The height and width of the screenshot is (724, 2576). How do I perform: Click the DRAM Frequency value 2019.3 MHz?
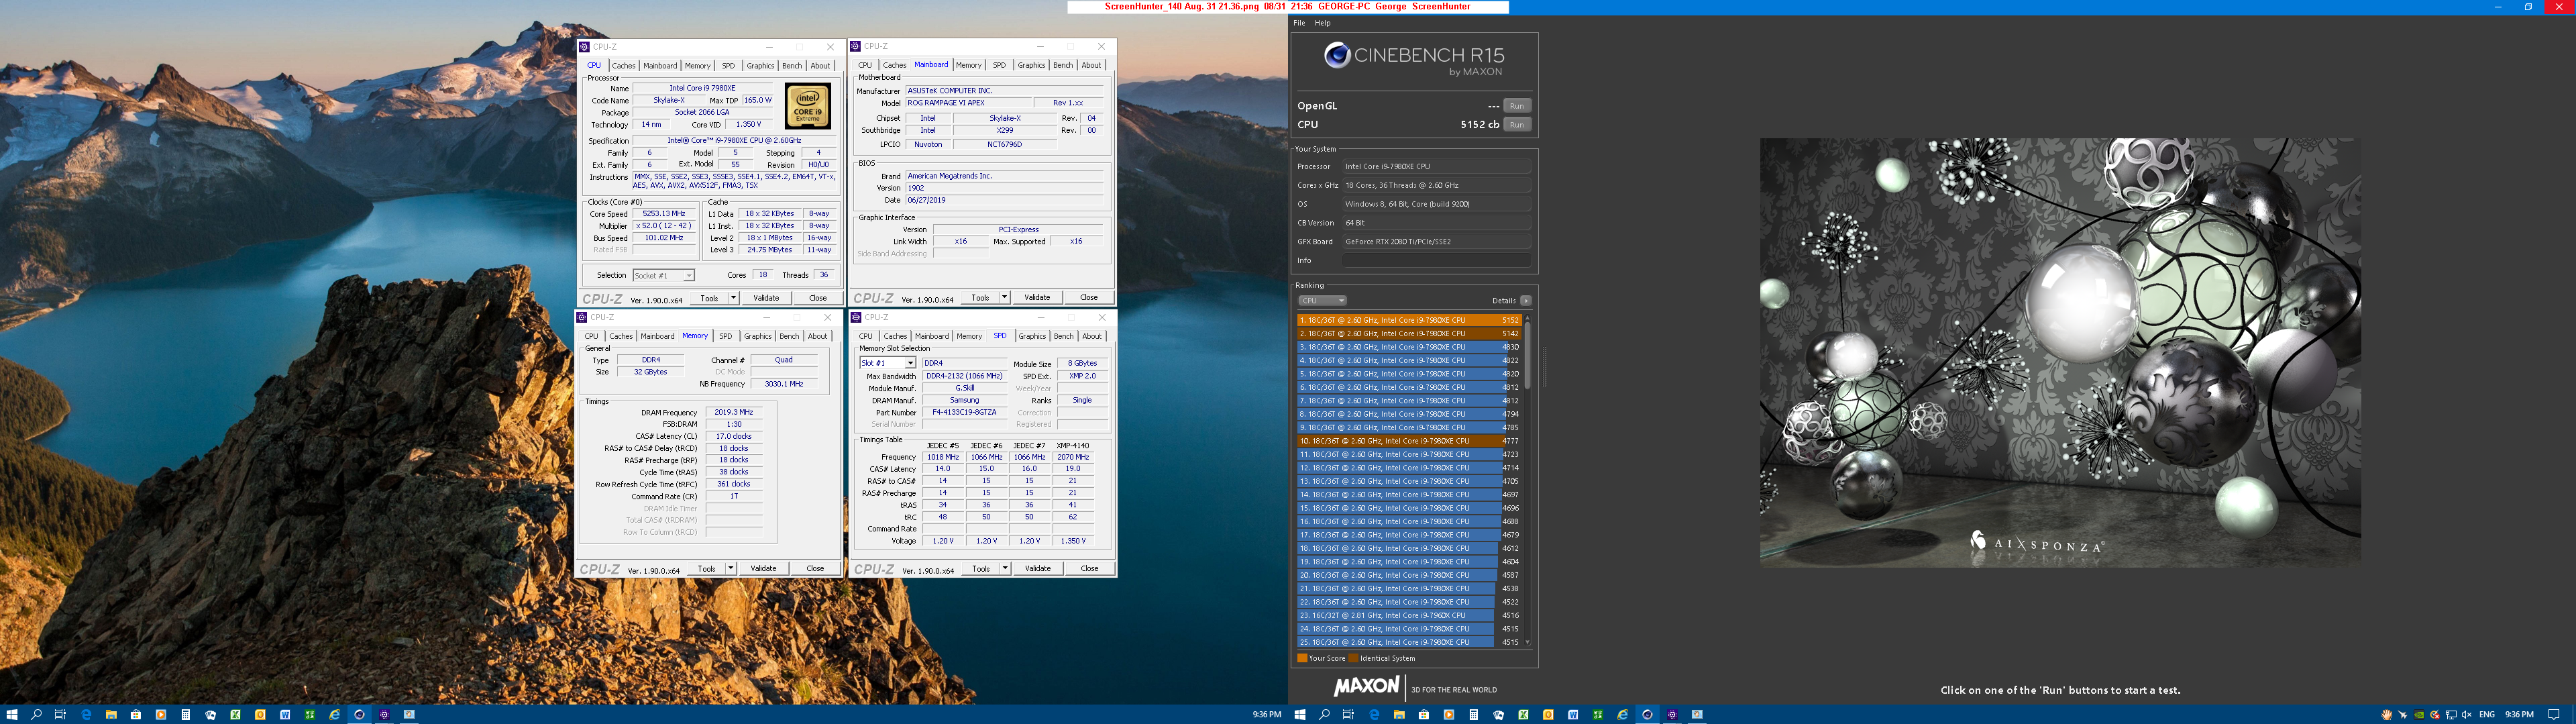(x=733, y=412)
